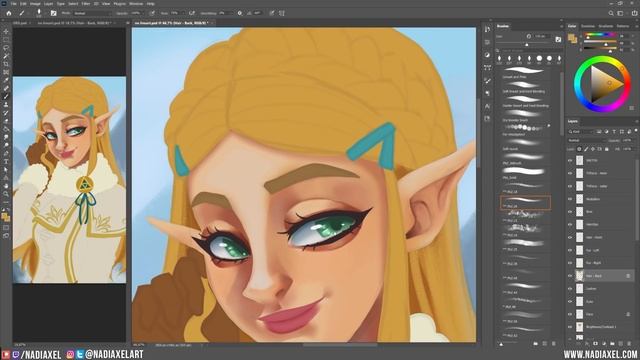Screen dimensions: 640x360
Task: Open the layer filter Kind dropdown
Action: click(x=581, y=131)
